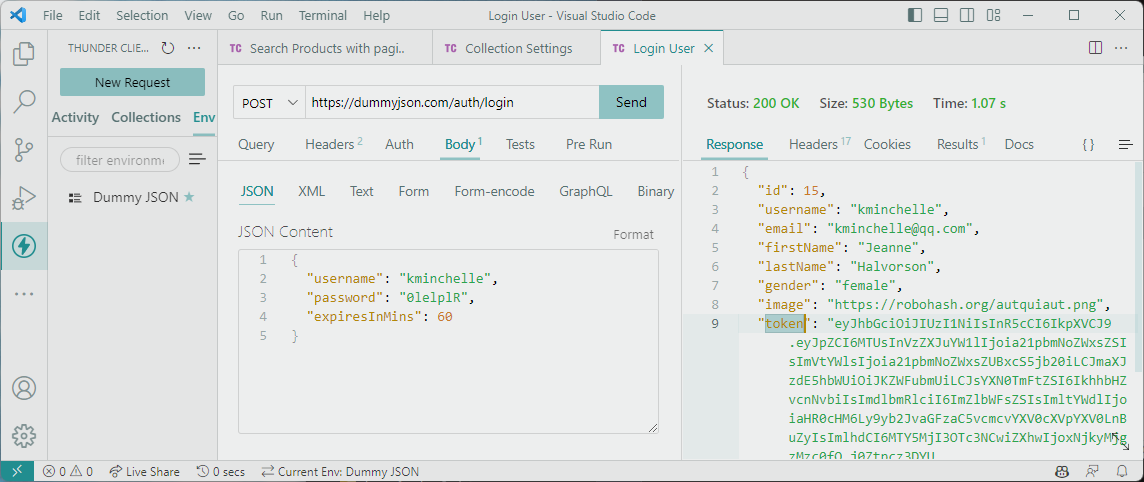The width and height of the screenshot is (1144, 482).
Task: Click the feedback icon in status bar
Action: point(1092,472)
